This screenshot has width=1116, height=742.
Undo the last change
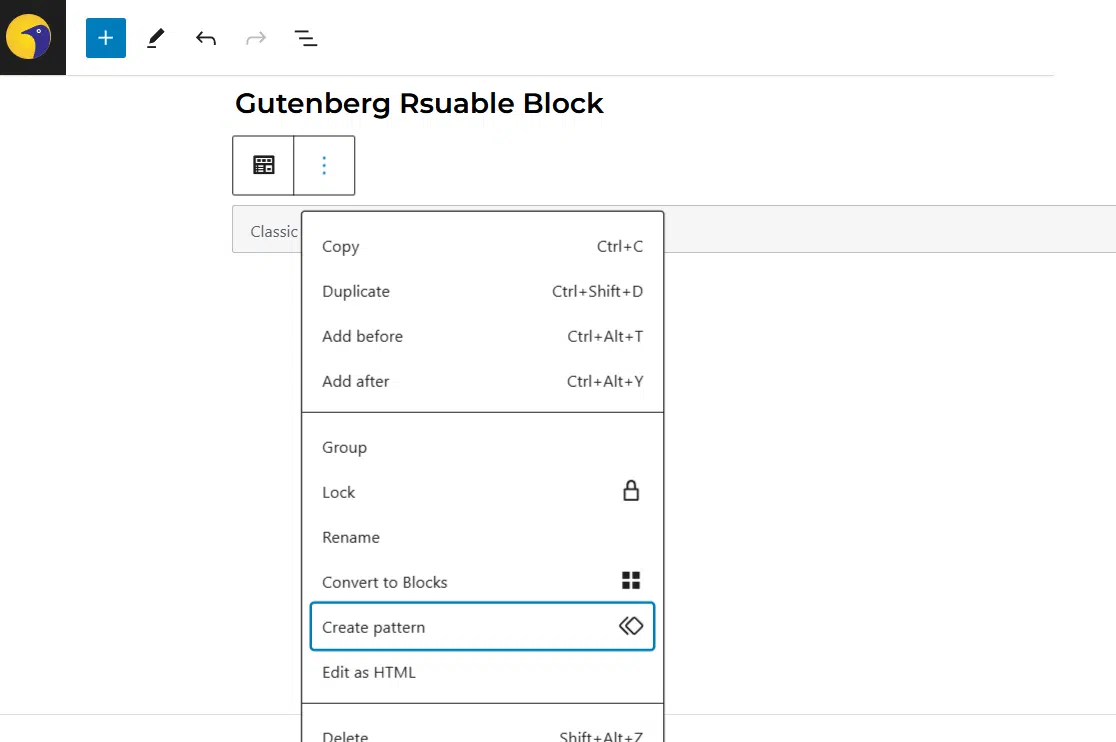coord(205,37)
